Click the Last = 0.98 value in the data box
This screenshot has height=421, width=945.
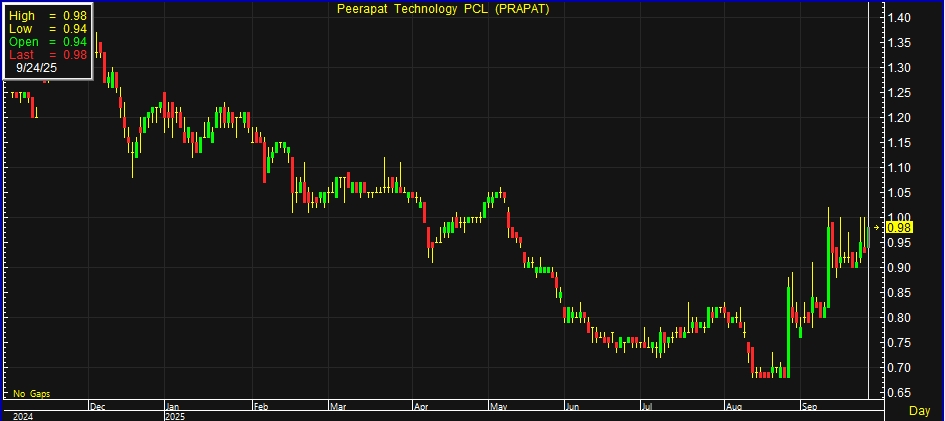48,55
